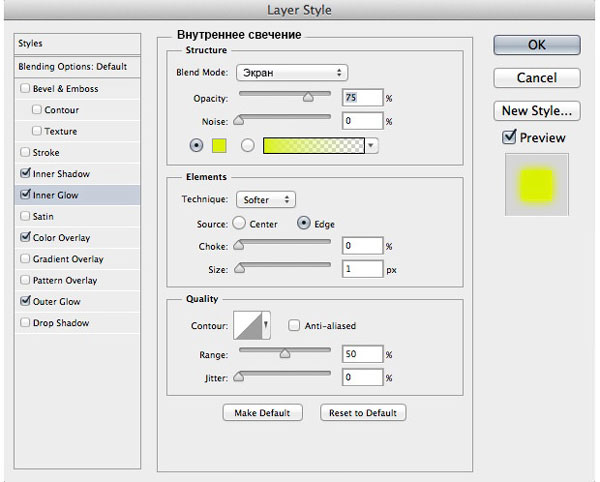Enable the Anti-aliased checkbox
This screenshot has width=600, height=482.
(x=294, y=326)
